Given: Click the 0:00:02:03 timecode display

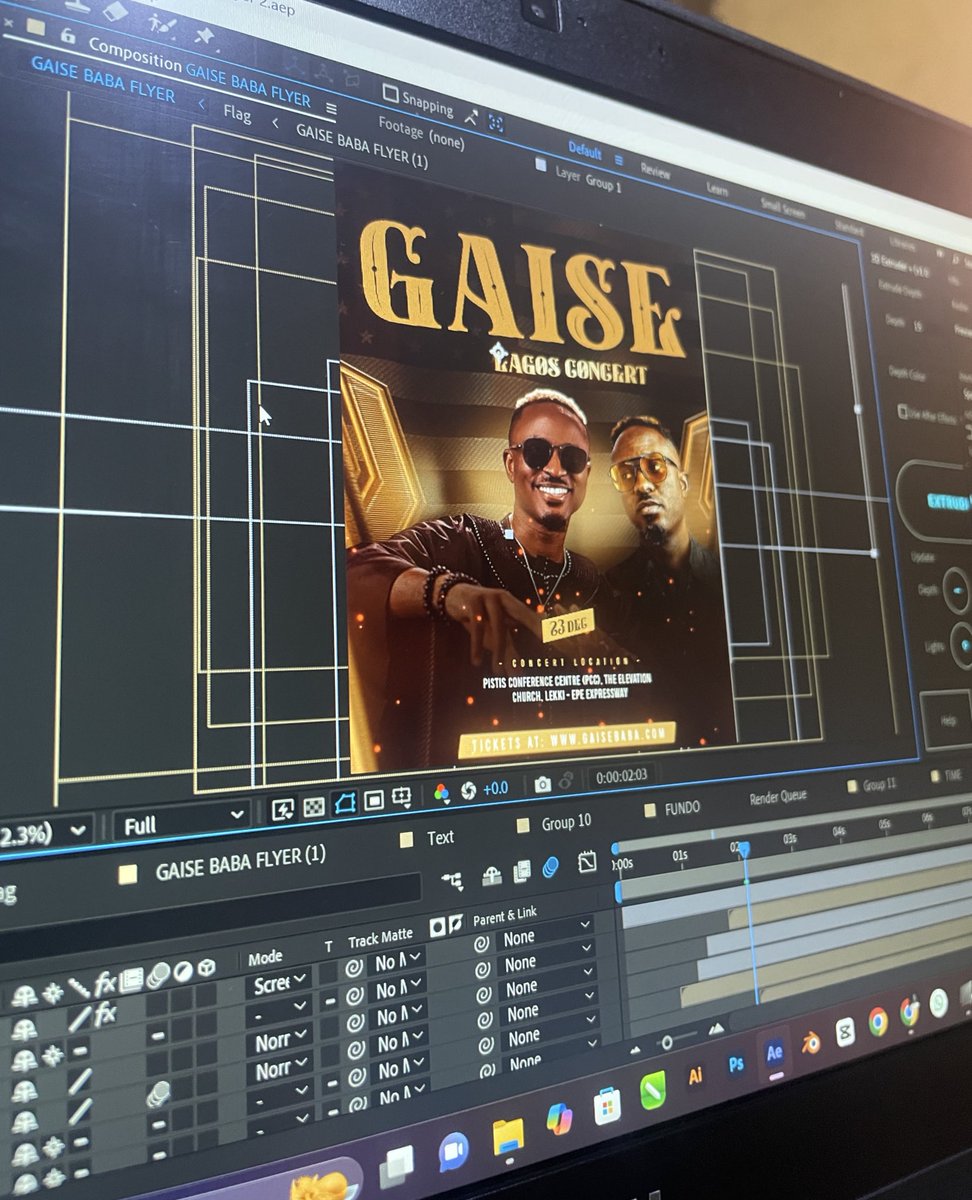Looking at the screenshot, I should [x=621, y=775].
